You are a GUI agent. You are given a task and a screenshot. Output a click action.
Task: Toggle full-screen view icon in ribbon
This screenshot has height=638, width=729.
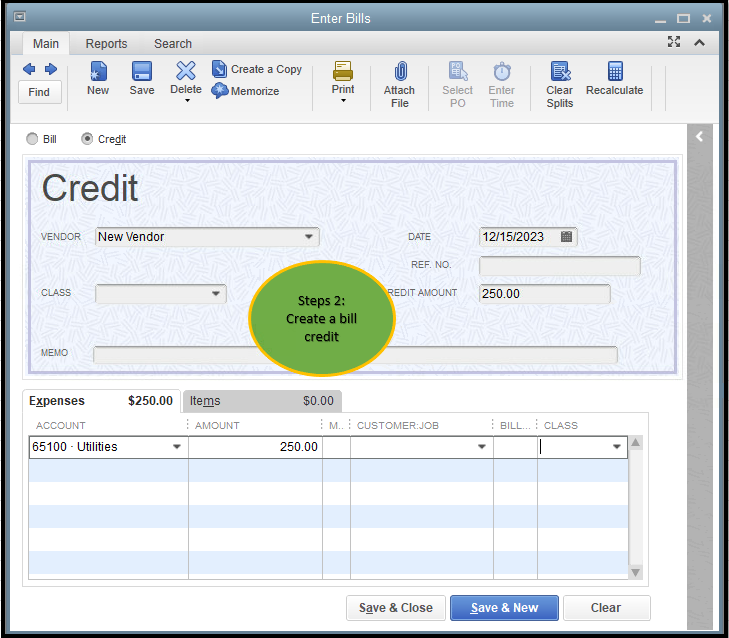674,42
